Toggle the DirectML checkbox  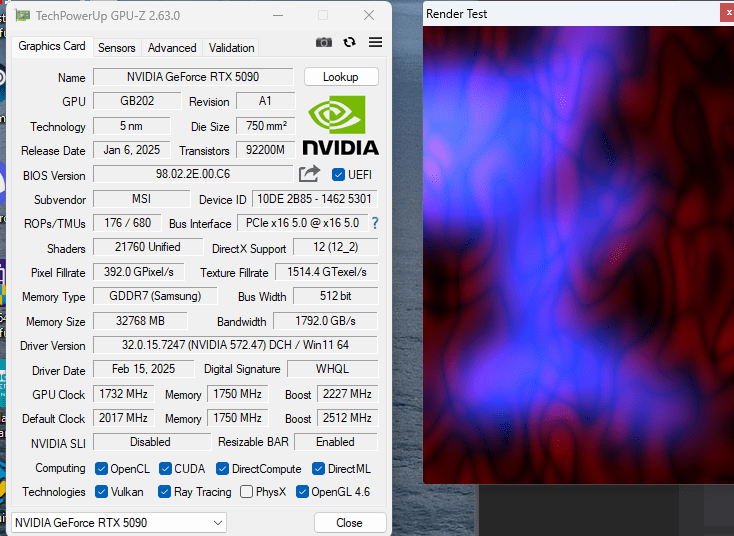click(x=318, y=469)
